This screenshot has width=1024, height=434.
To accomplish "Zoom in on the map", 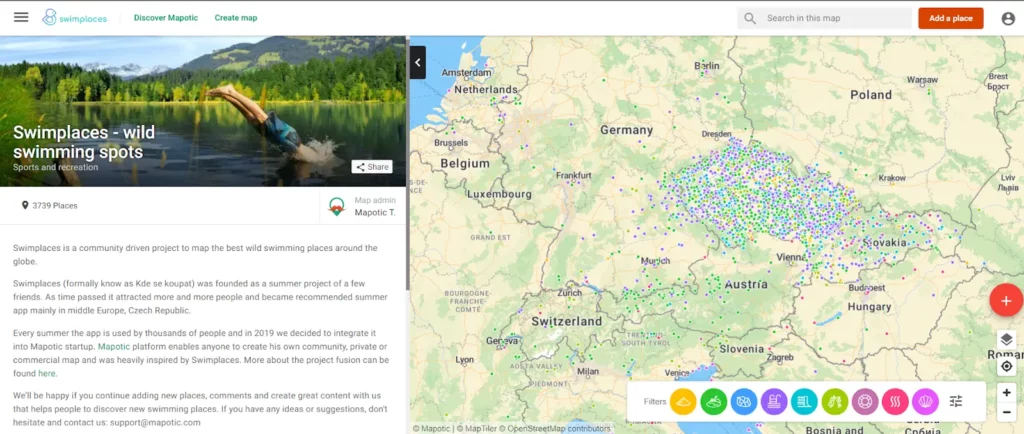I will pos(1006,392).
